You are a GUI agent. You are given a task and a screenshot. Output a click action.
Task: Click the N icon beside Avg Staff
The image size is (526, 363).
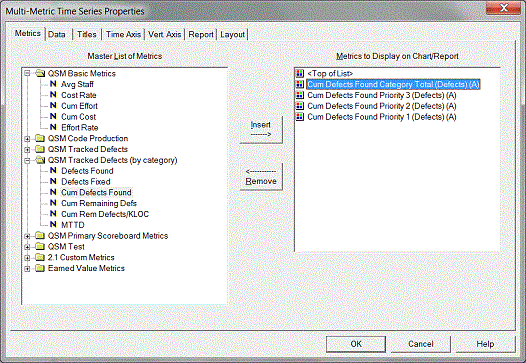[53, 84]
